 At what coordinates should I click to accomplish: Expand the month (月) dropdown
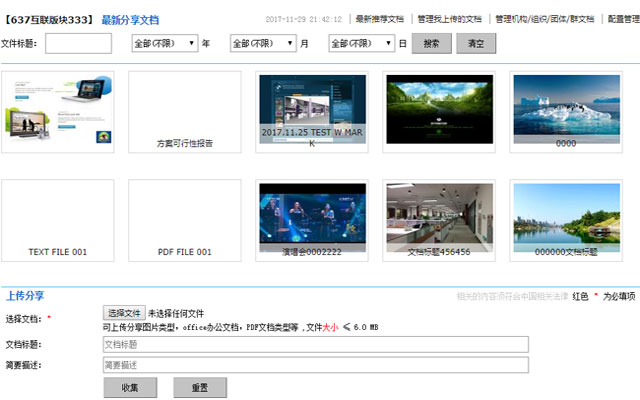(262, 43)
